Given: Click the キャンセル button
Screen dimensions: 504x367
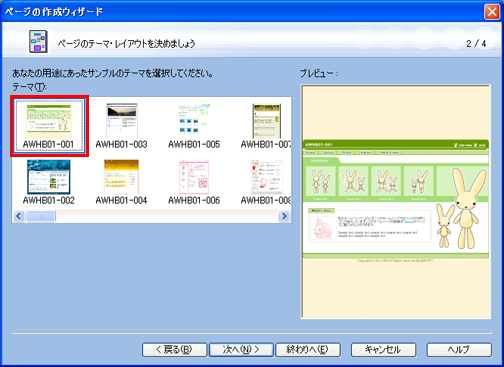Looking at the screenshot, I should 383,350.
